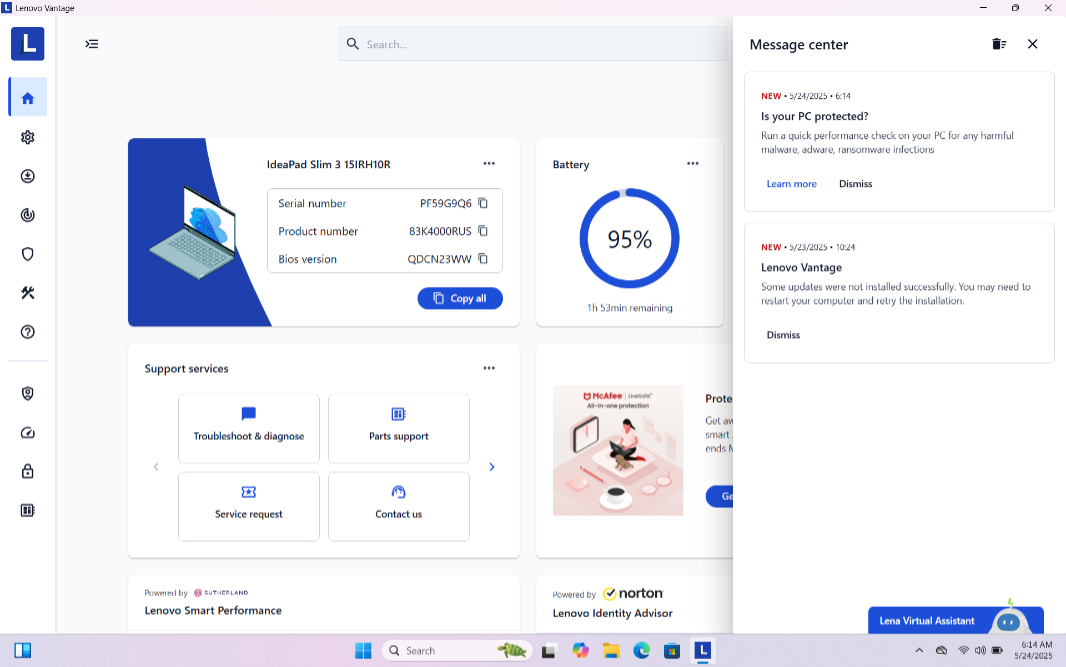Copy the Serial number value
Viewport: 1066px width, 667px height.
(483, 203)
